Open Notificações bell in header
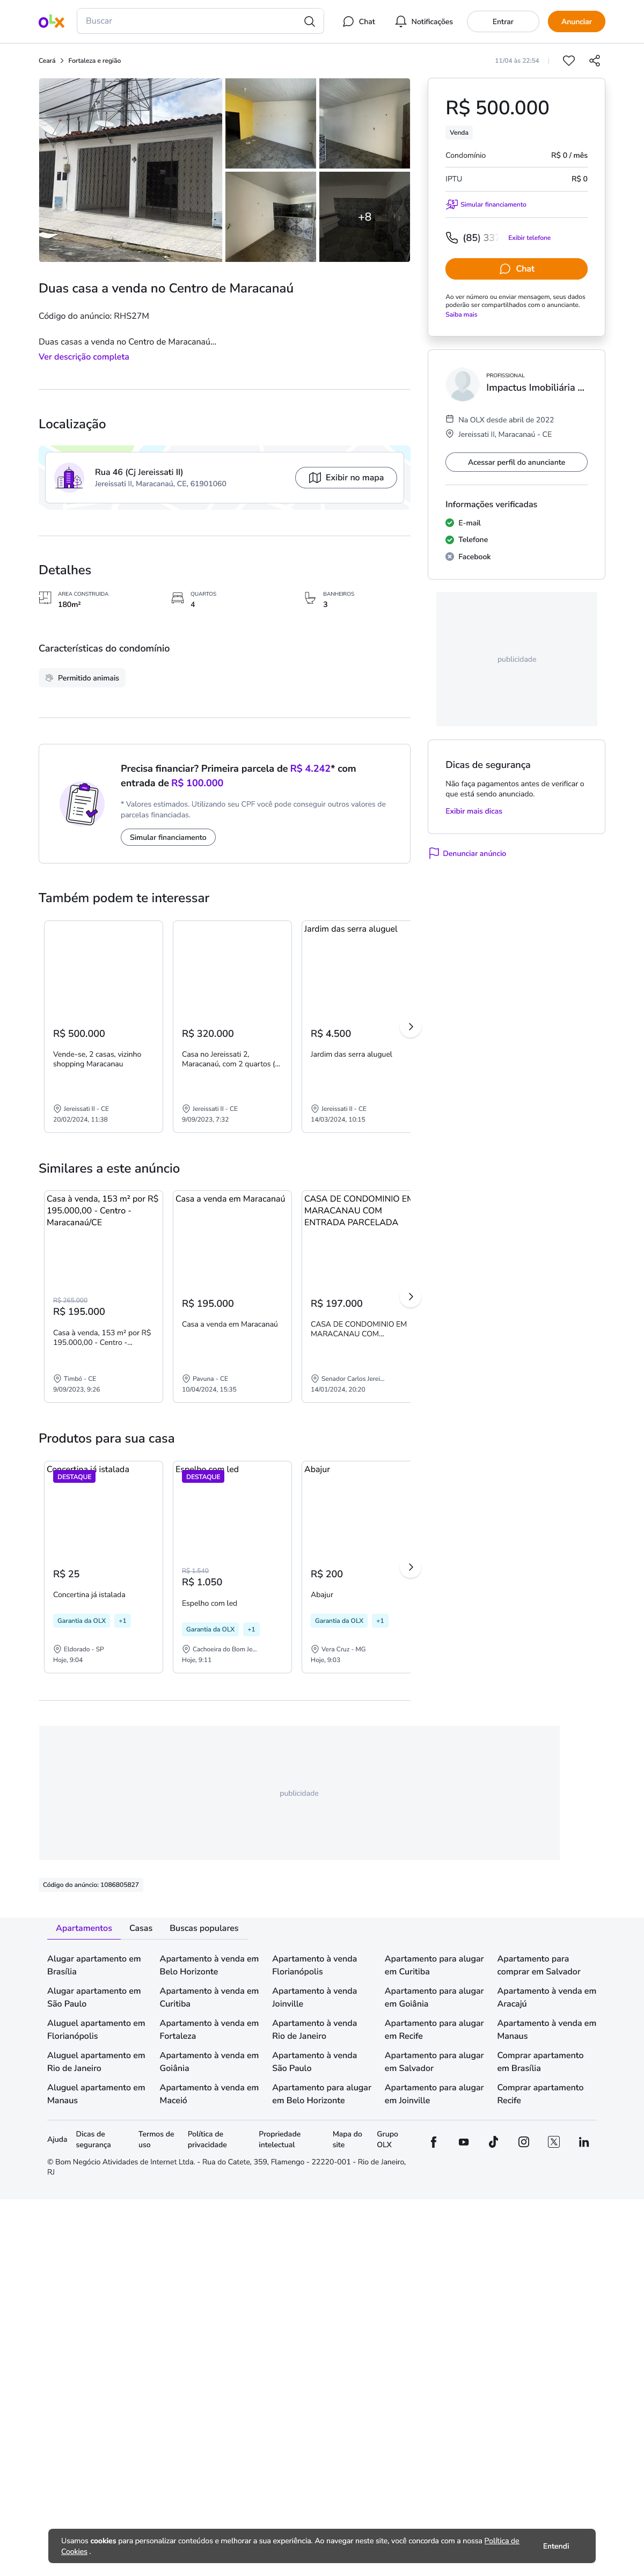Screen dimensions: 644x2576 click(424, 21)
